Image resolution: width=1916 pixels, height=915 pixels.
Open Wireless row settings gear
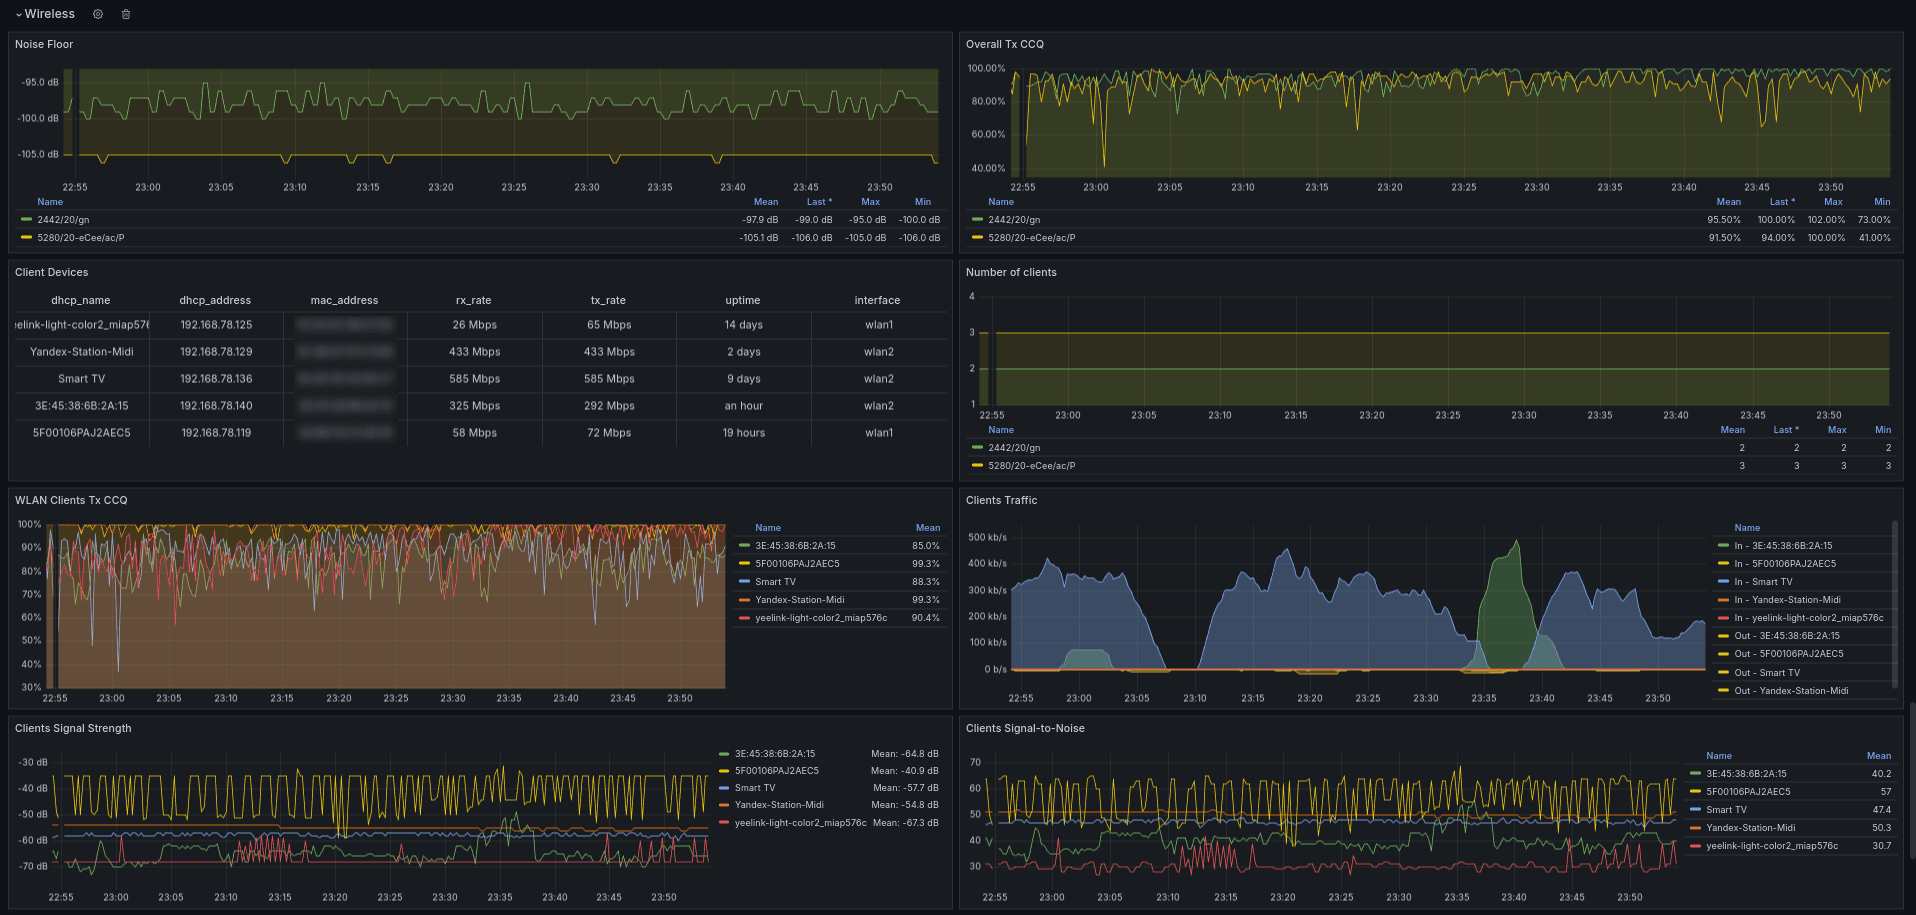98,14
